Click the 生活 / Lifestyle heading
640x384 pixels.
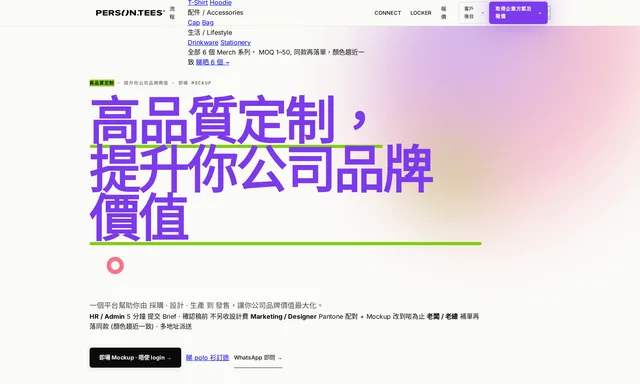tap(210, 33)
